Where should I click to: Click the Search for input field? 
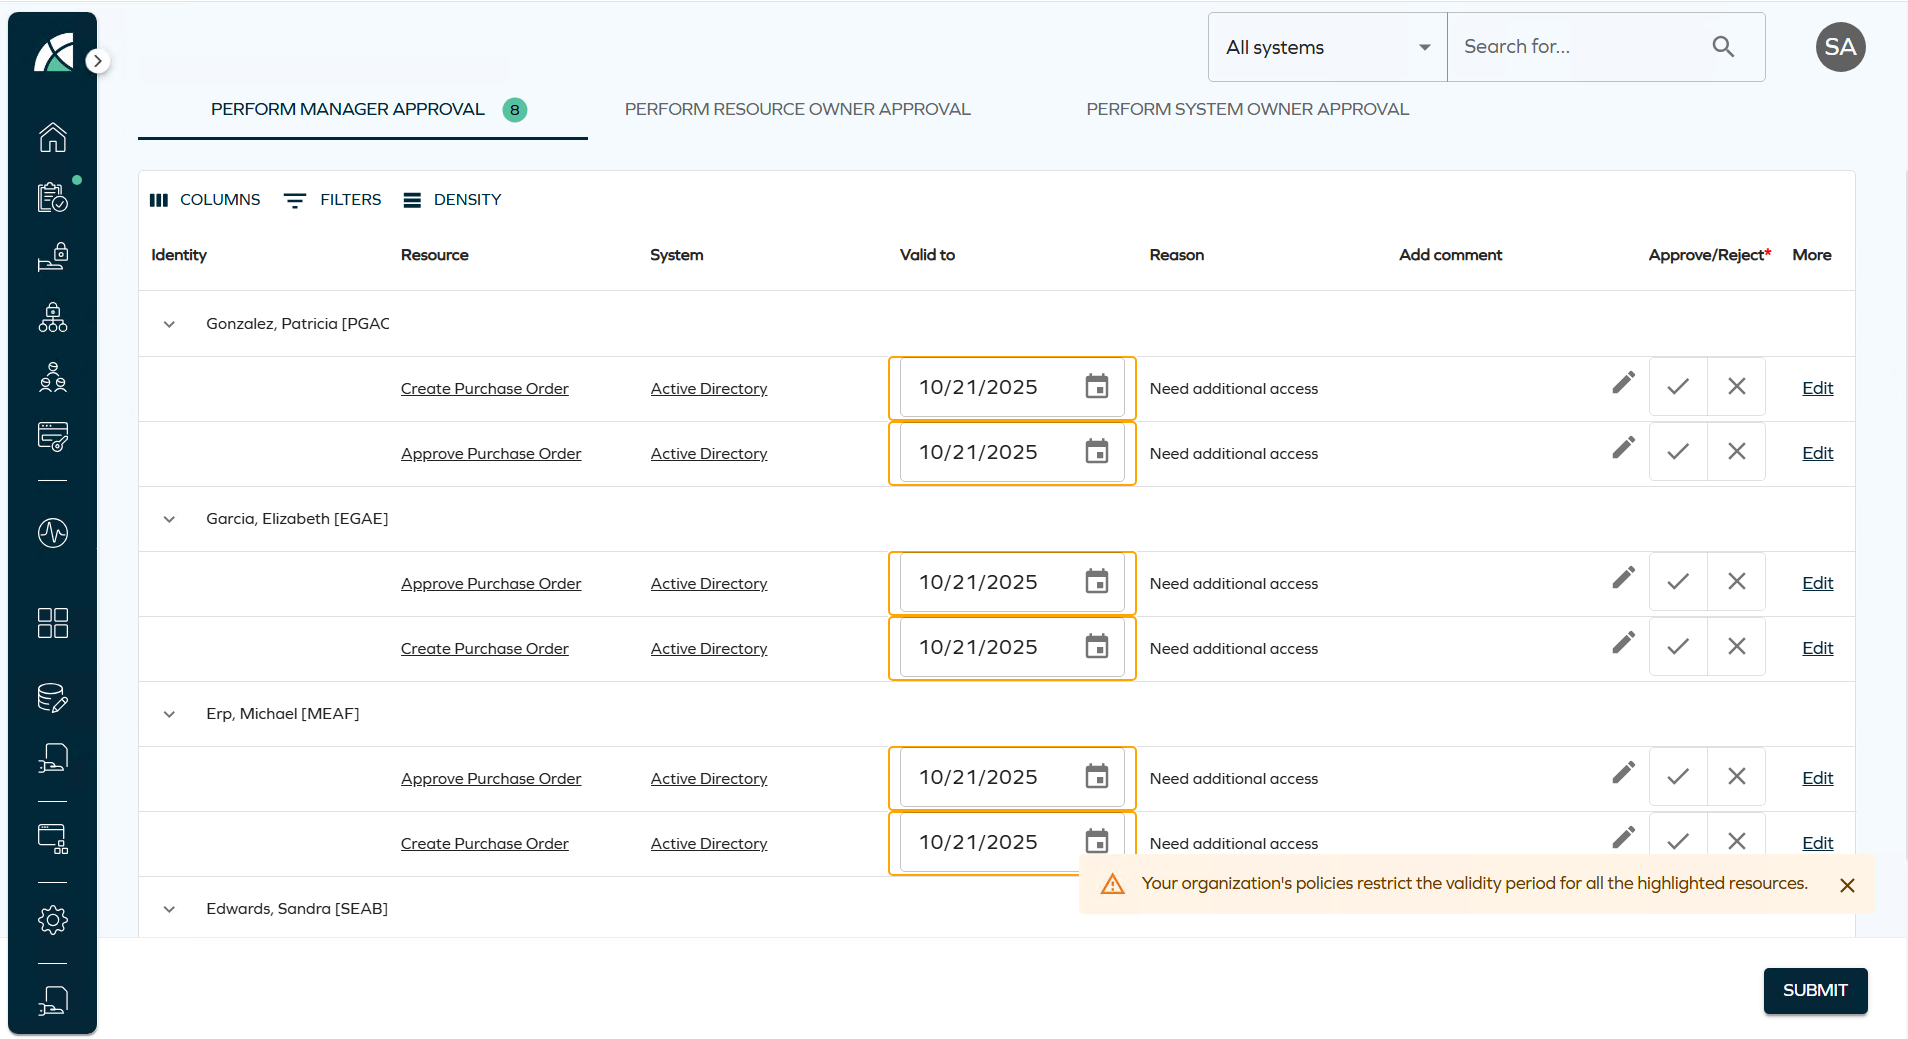1580,47
